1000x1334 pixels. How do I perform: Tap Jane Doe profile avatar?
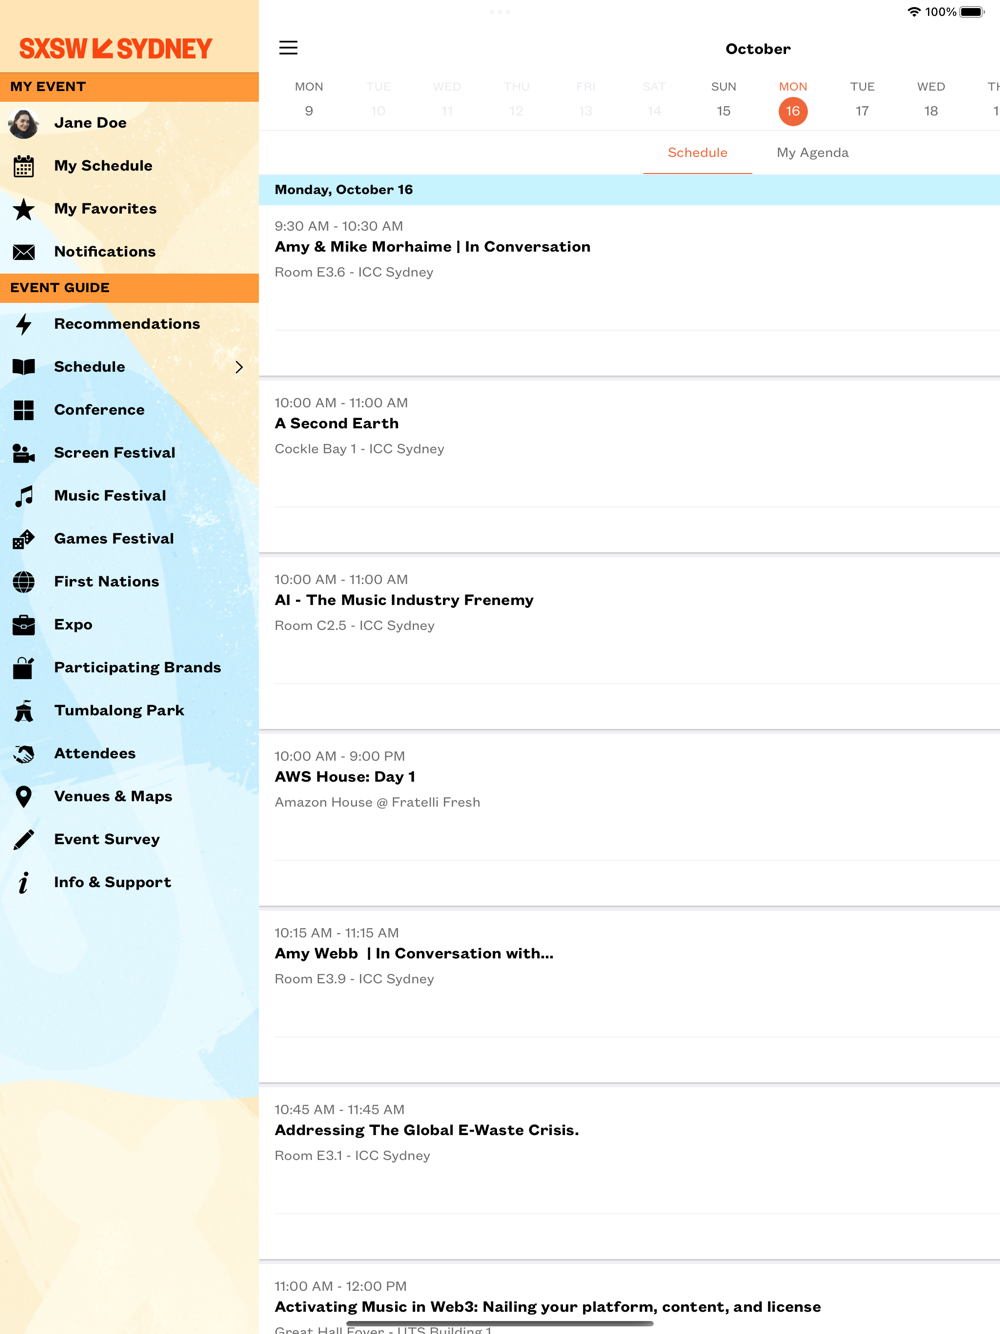coord(24,123)
